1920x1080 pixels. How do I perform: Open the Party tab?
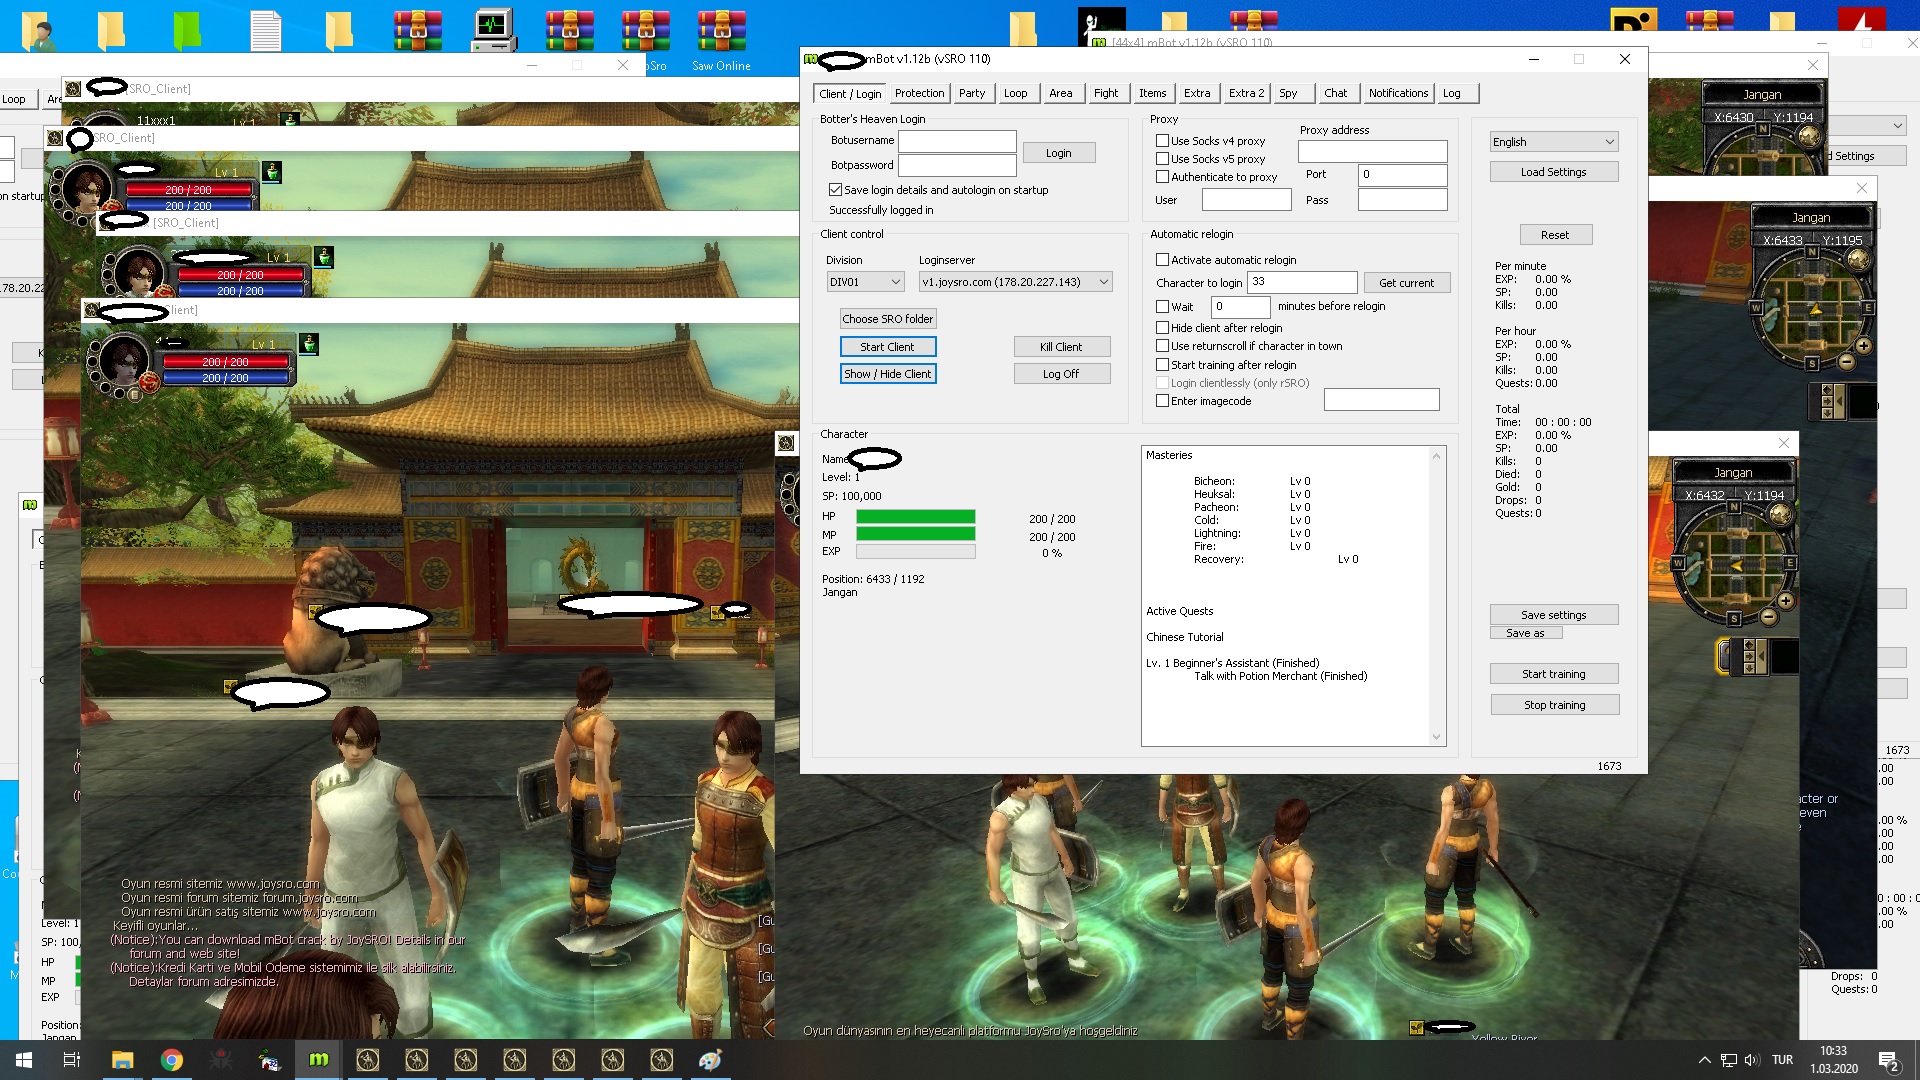[x=971, y=93]
